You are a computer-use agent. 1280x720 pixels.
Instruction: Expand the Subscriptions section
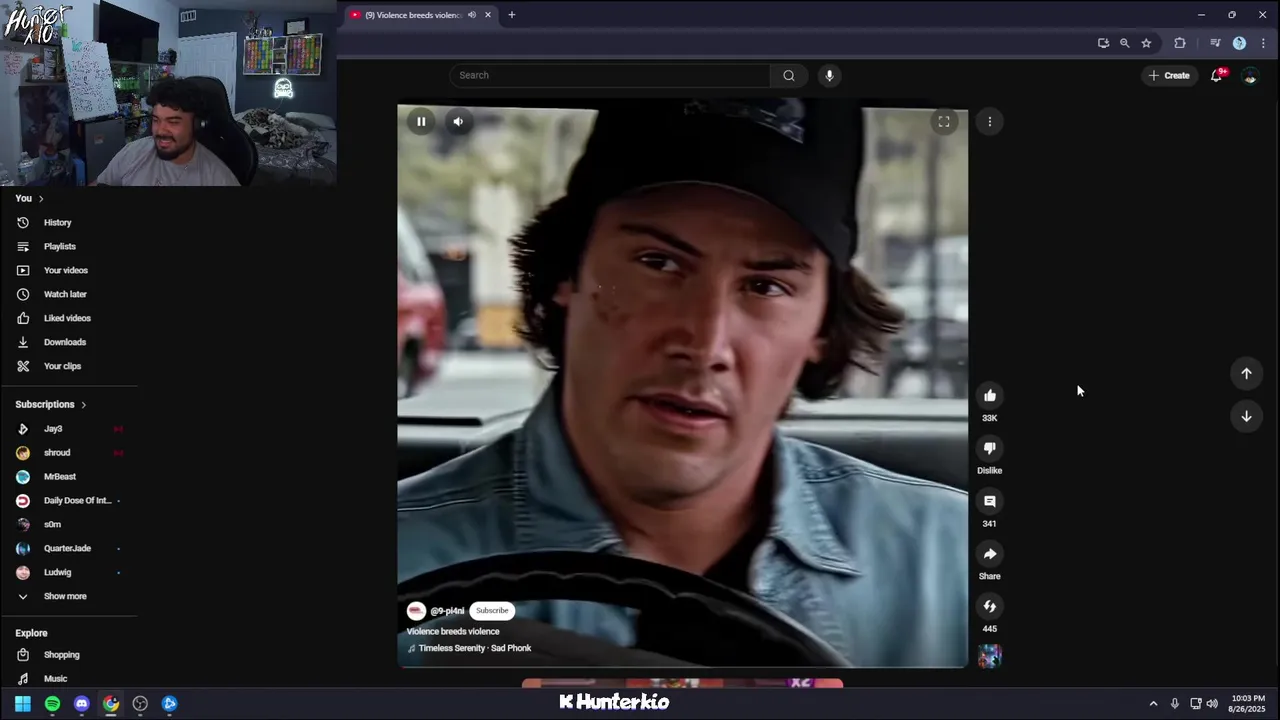[x=51, y=404]
